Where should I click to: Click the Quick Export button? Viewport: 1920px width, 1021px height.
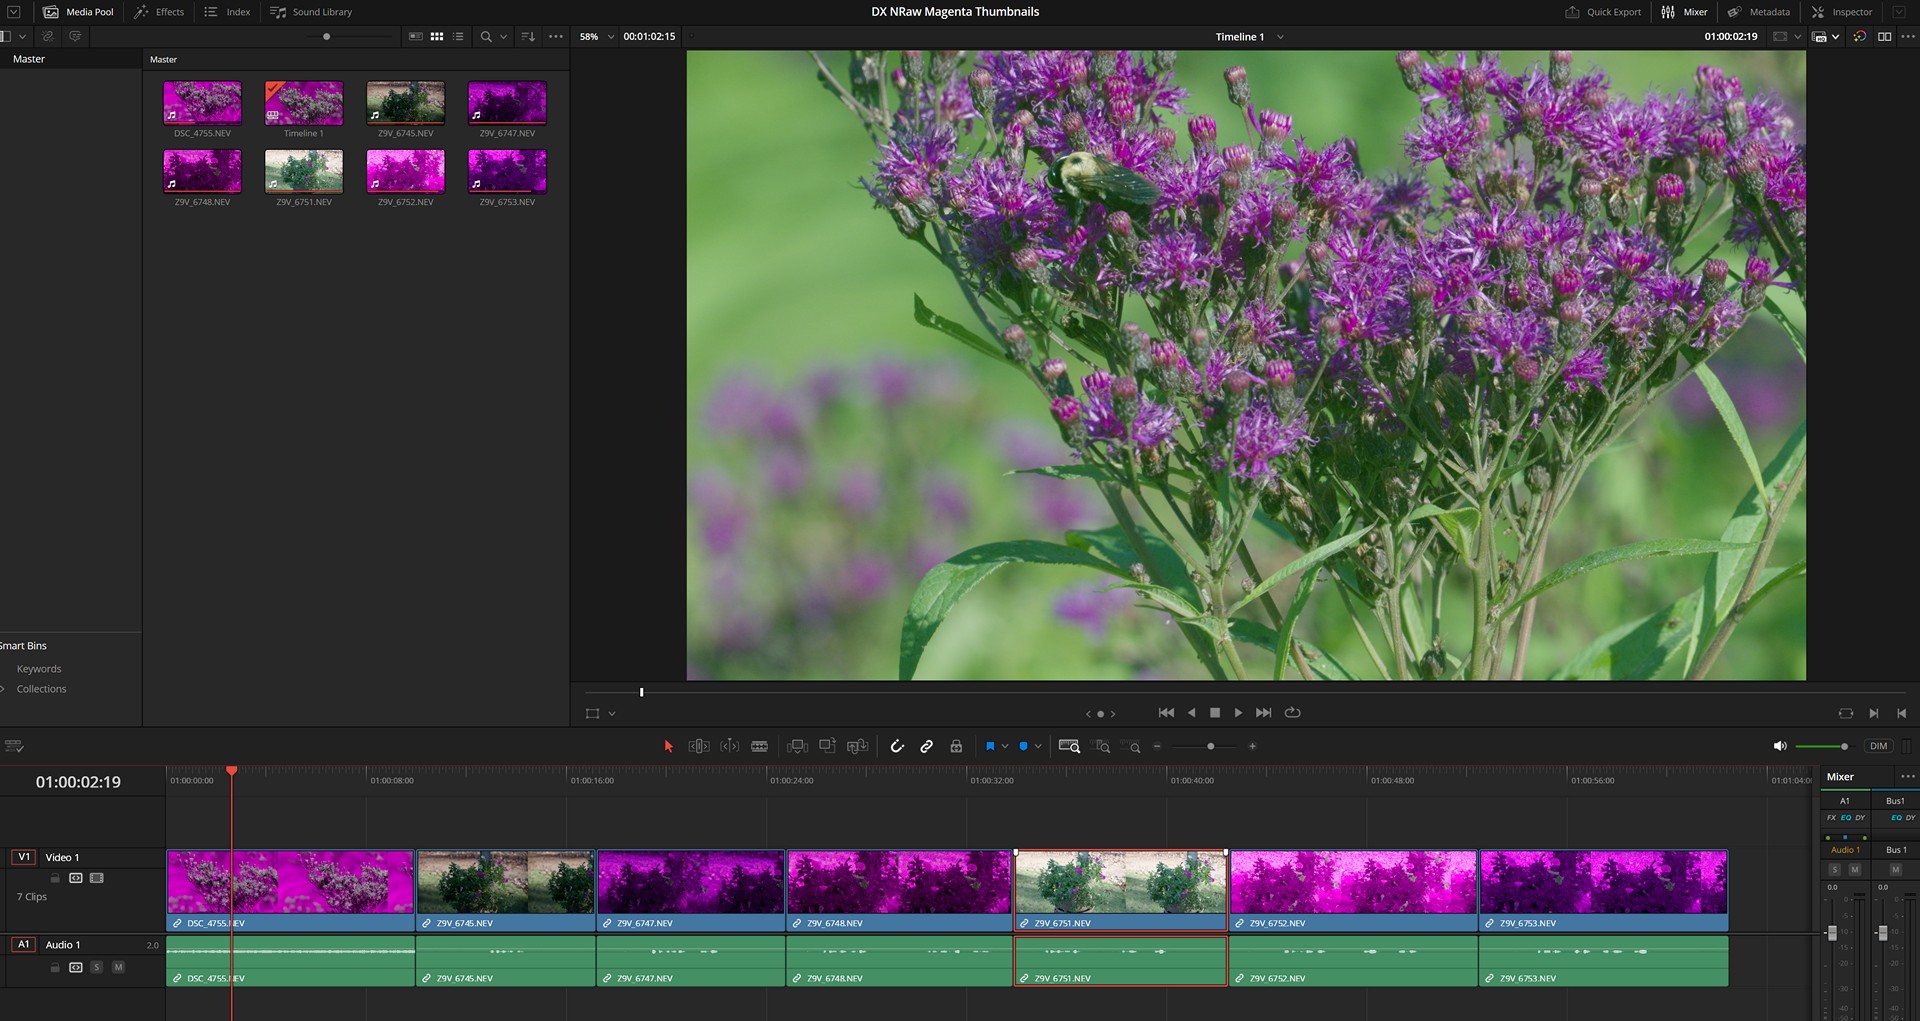(1603, 12)
